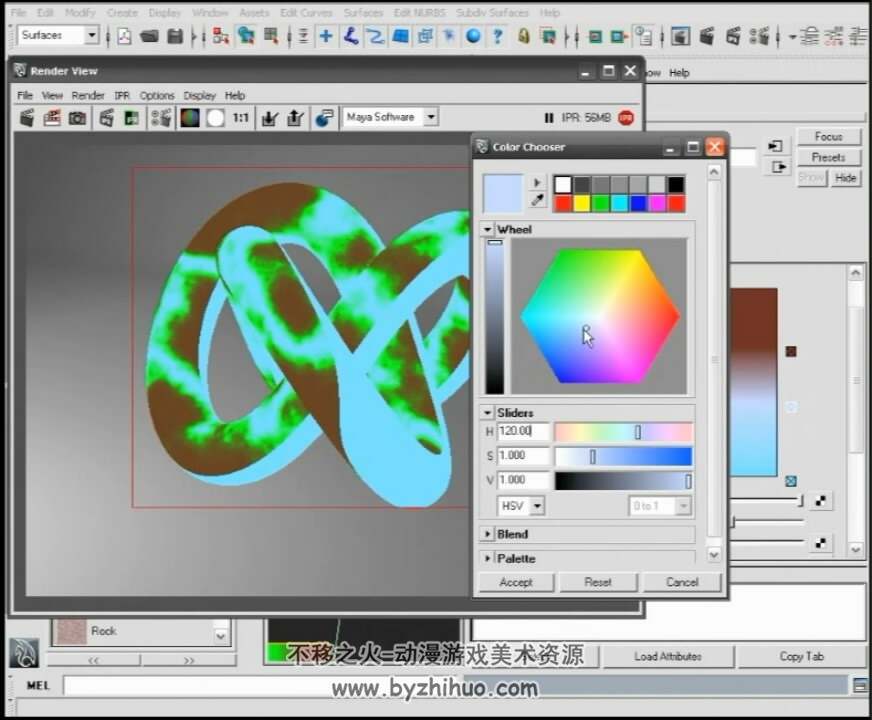Click the eyedropper icon in Color Chooser

[537, 201]
